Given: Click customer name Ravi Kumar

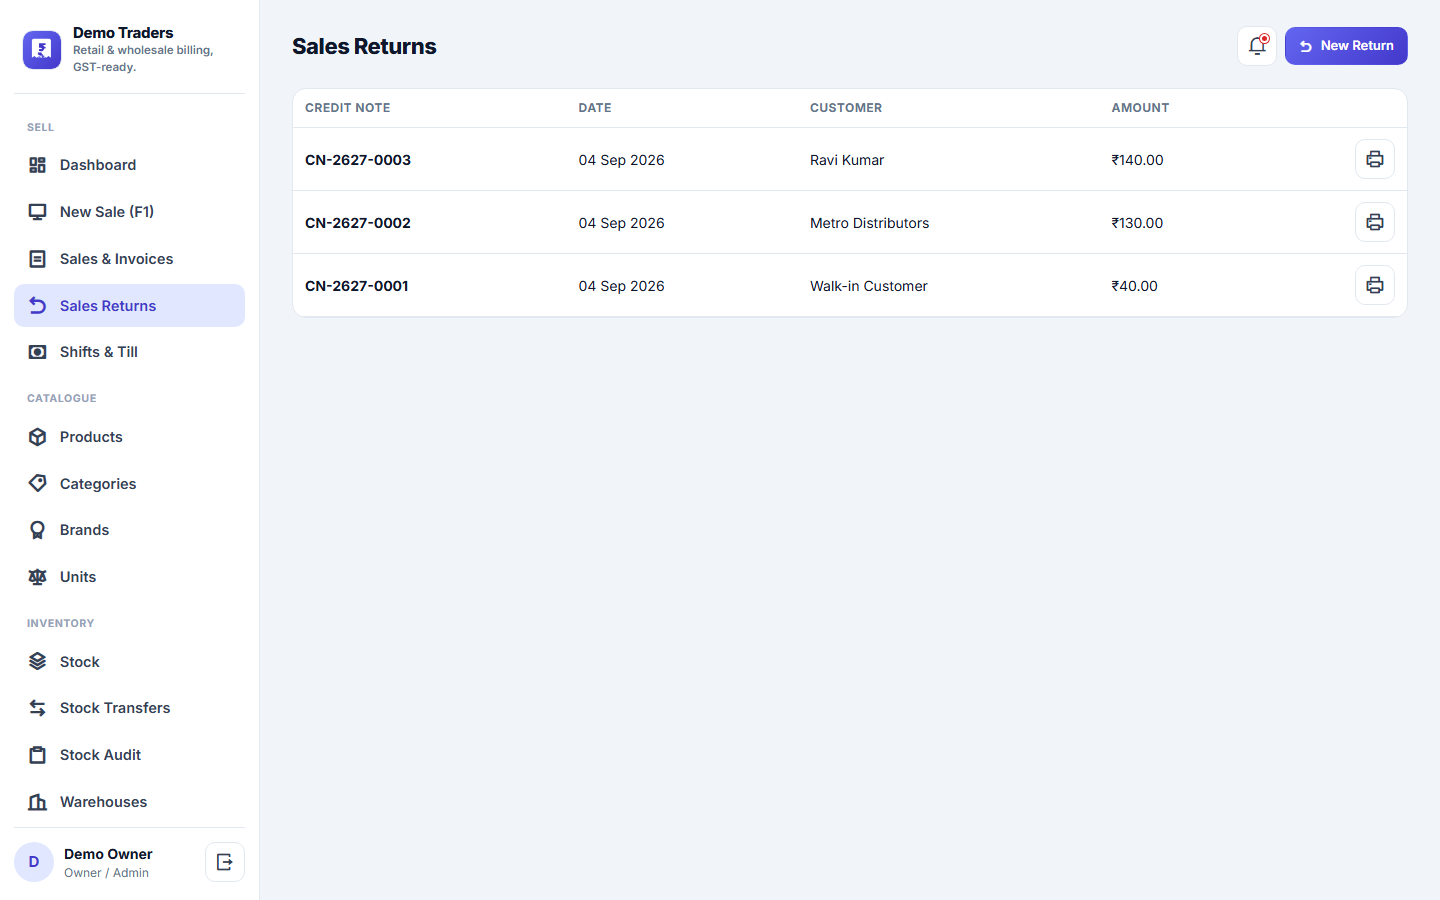Looking at the screenshot, I should [x=847, y=160].
